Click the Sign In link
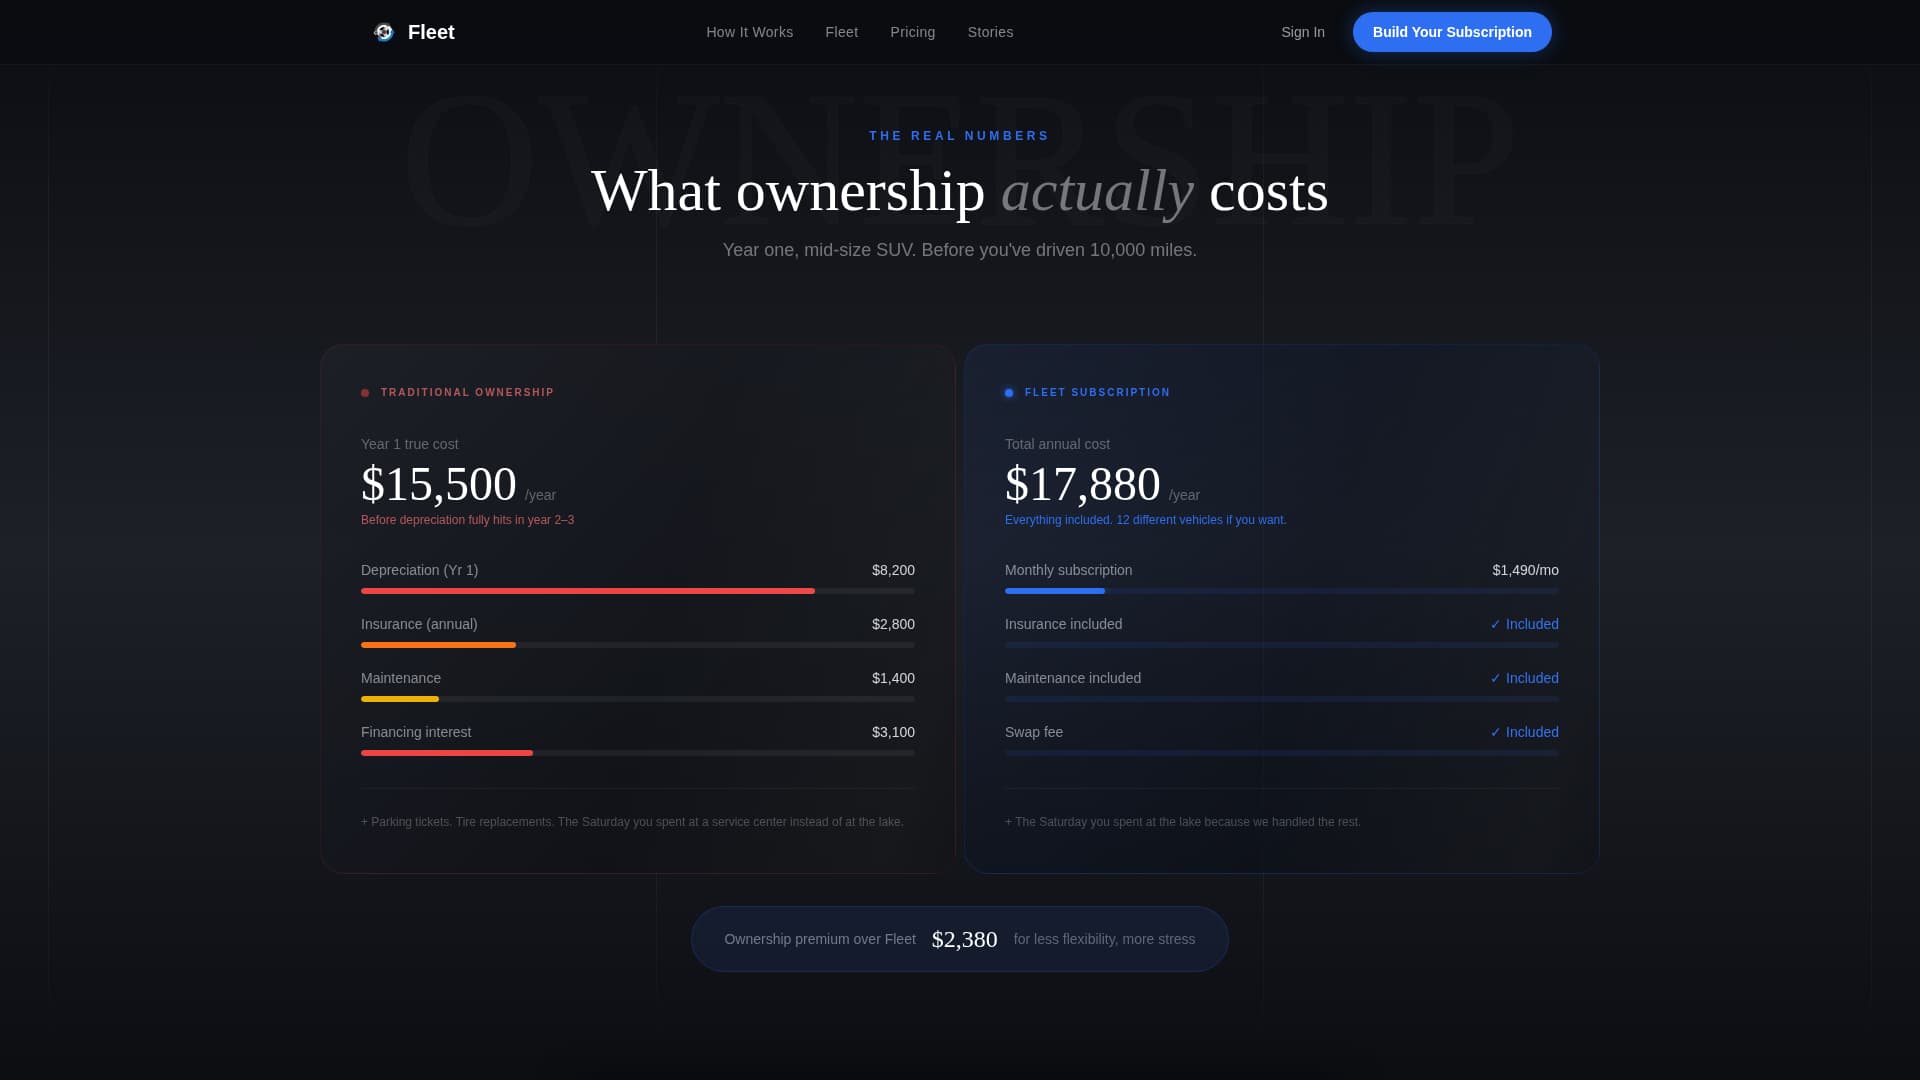The height and width of the screenshot is (1080, 1920). (1303, 32)
